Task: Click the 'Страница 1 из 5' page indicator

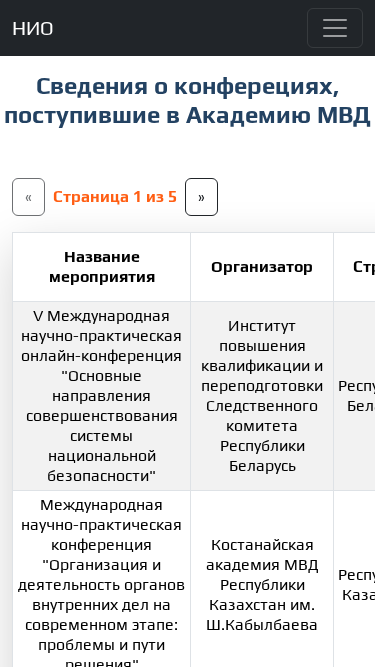Action: click(x=115, y=197)
